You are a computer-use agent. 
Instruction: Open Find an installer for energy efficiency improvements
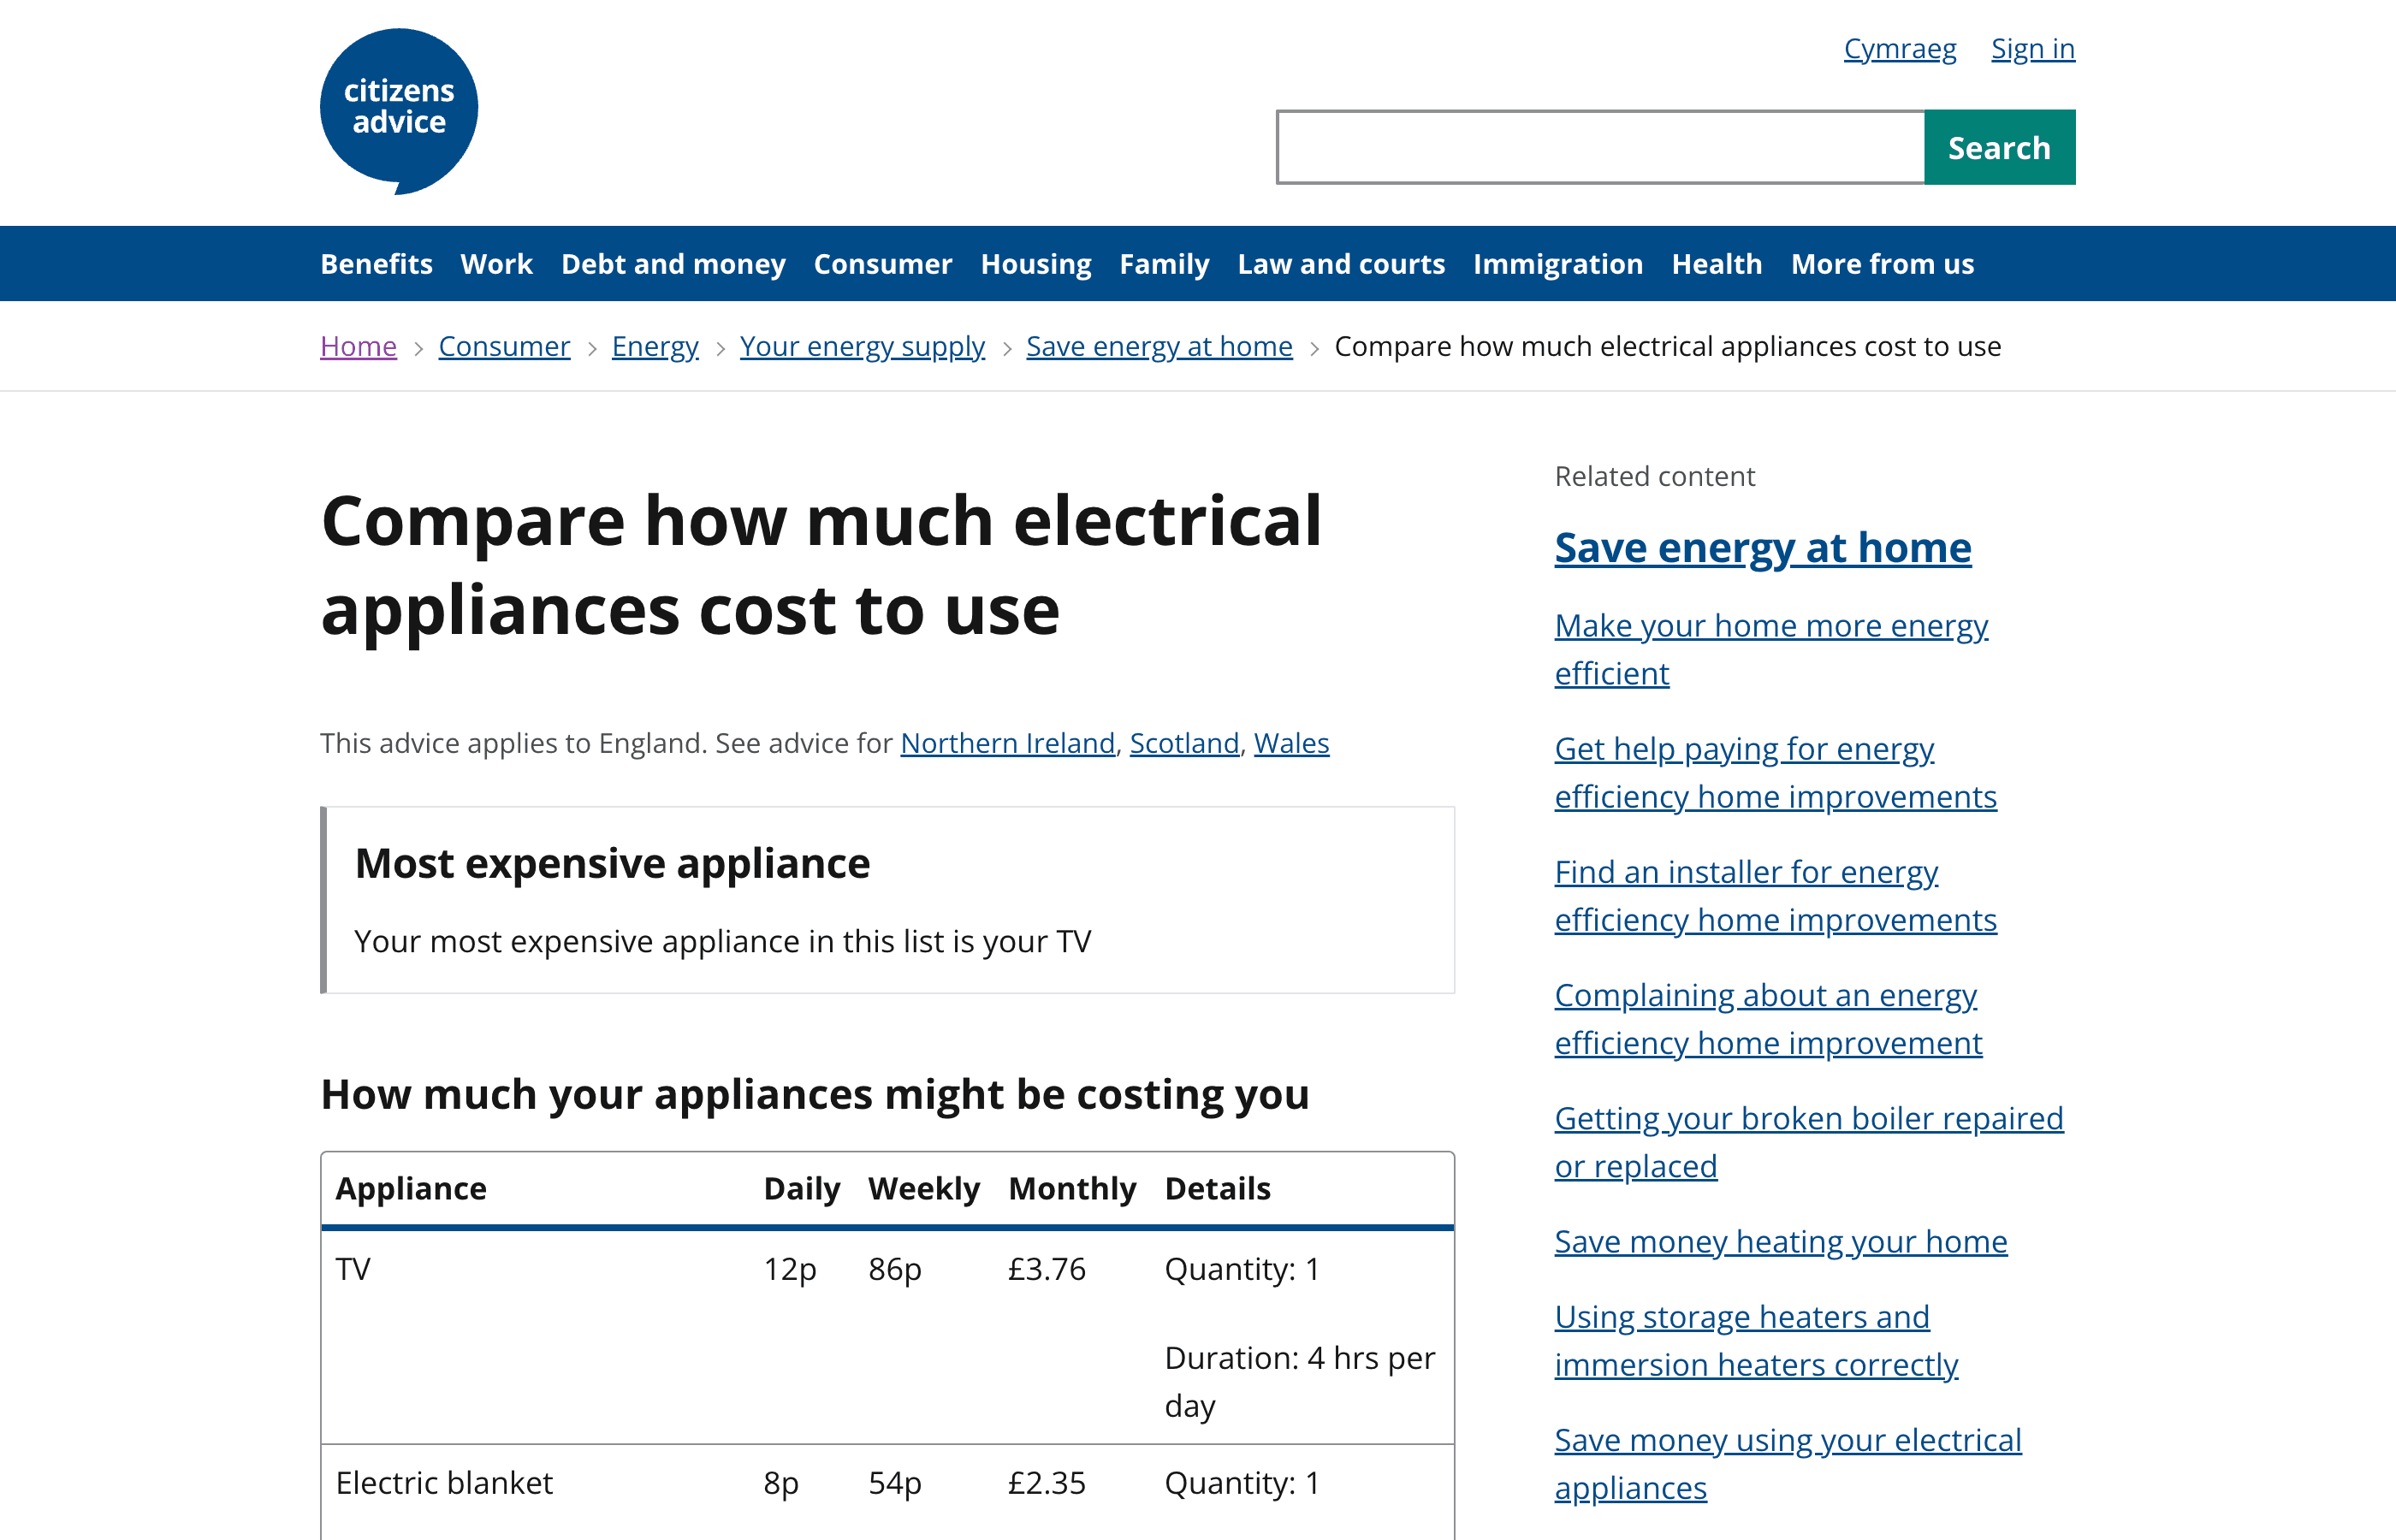1775,895
